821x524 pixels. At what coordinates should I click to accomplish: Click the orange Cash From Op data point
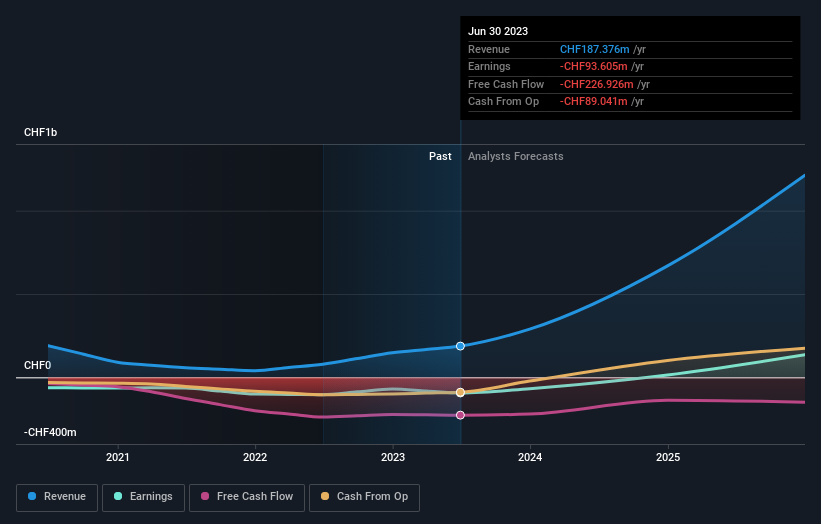[460, 393]
